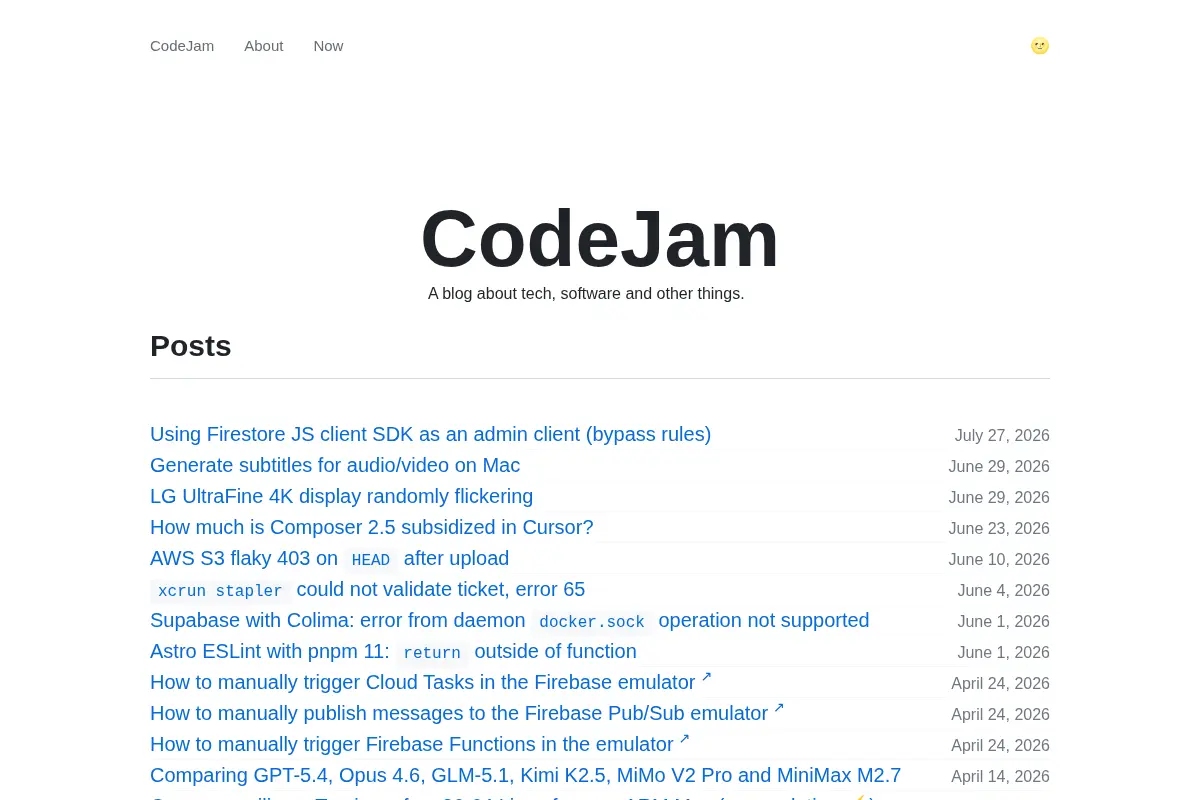Go to the About page
The height and width of the screenshot is (800, 1200).
click(x=264, y=46)
